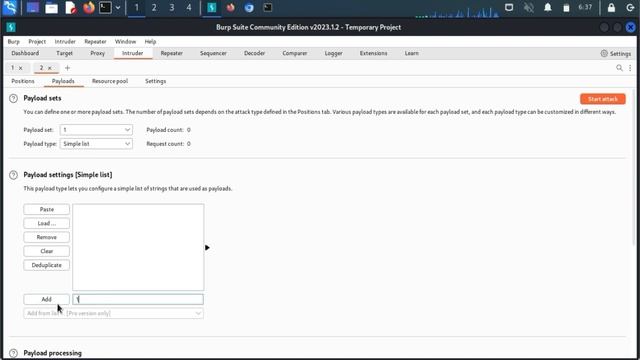
Task: Switch to the Learn tab
Action: [411, 53]
